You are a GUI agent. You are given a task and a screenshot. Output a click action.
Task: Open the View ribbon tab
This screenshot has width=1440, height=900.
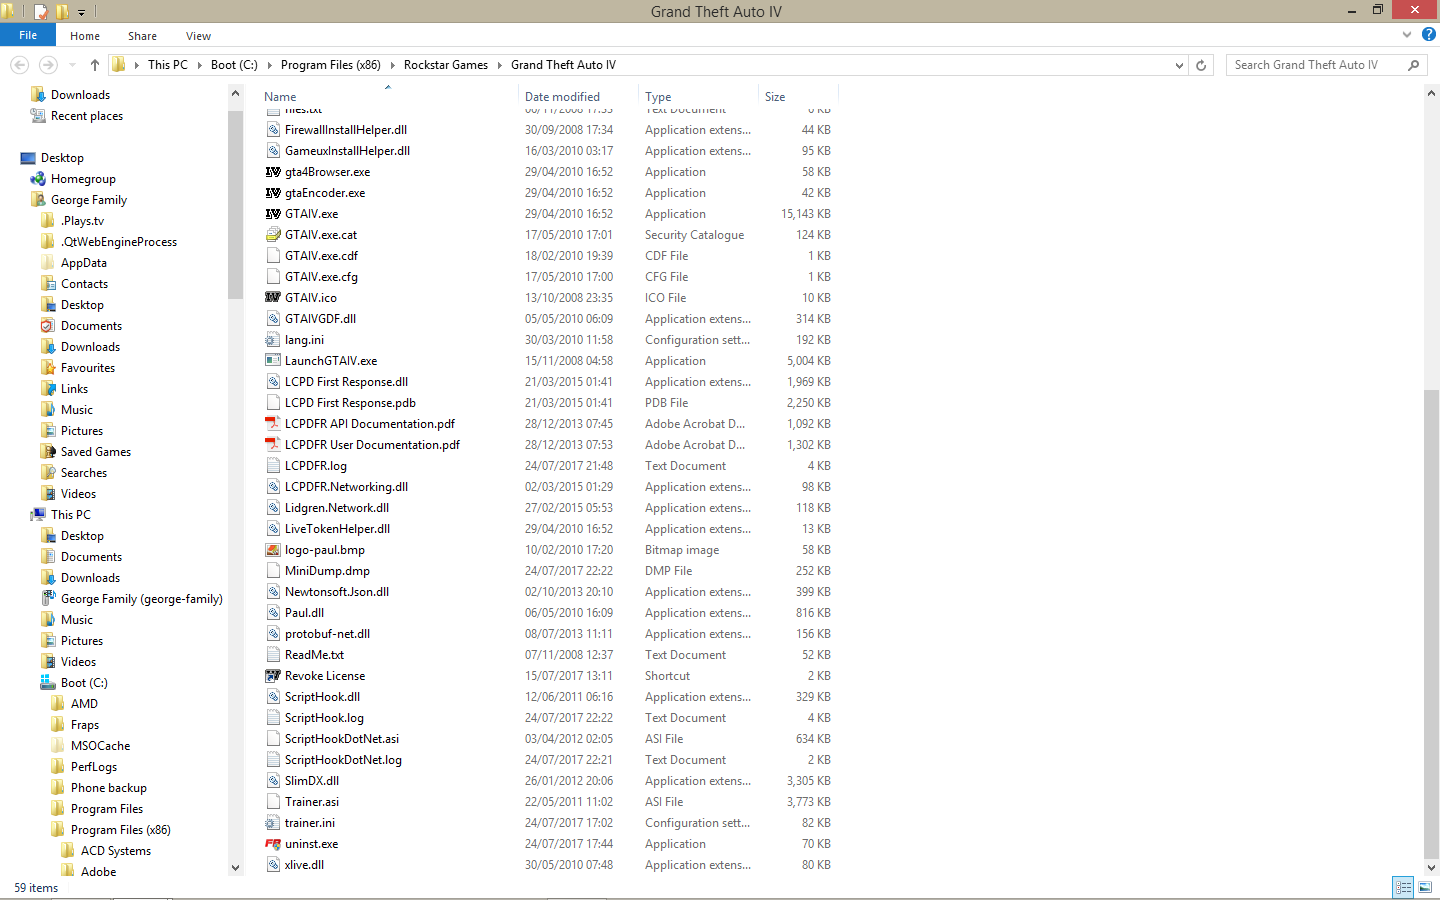point(198,36)
